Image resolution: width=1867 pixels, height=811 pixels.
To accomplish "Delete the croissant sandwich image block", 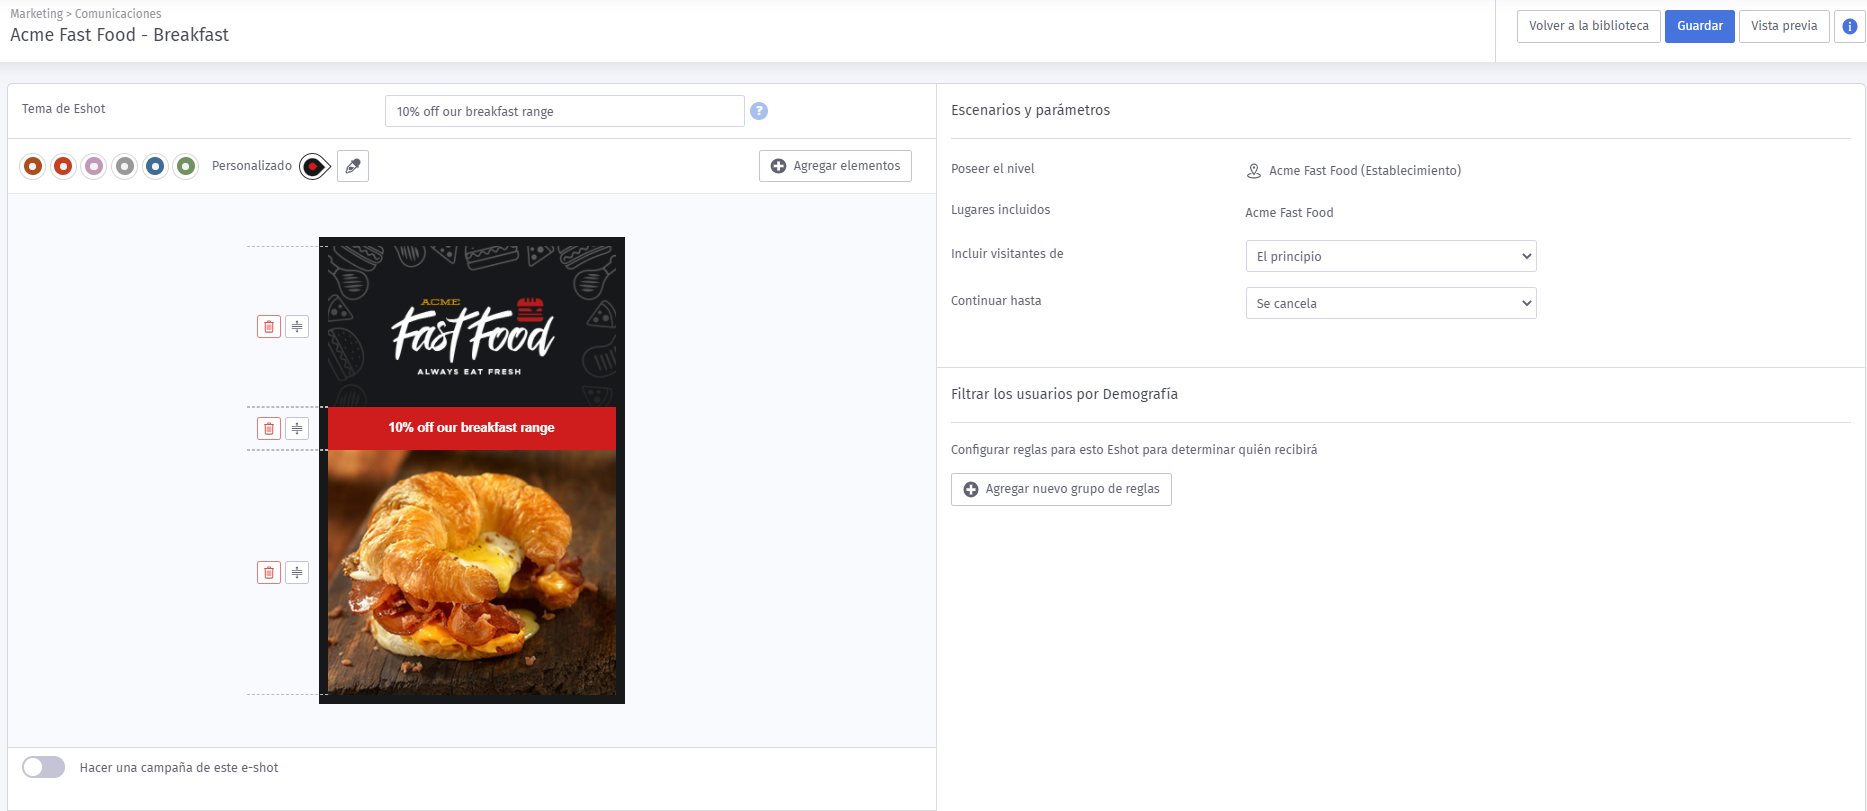I will point(269,572).
